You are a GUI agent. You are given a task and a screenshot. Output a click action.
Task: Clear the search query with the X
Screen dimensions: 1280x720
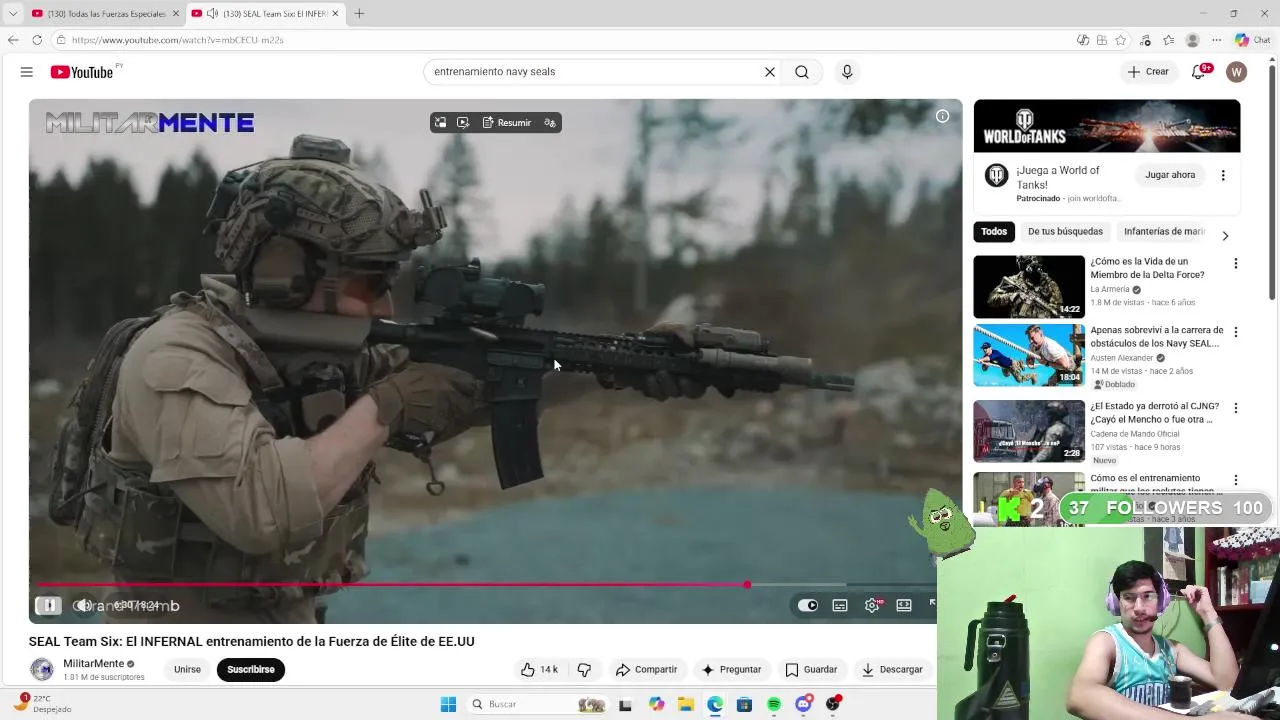(770, 72)
